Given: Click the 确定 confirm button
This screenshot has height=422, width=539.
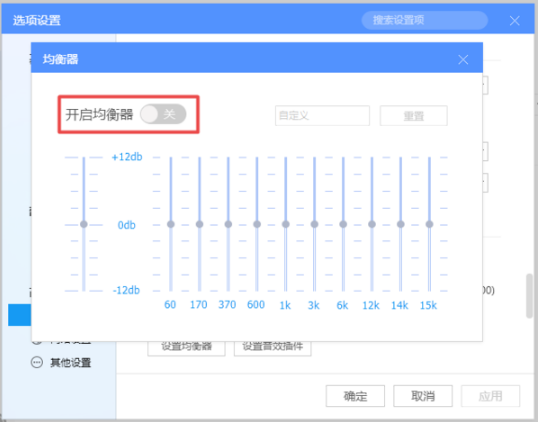Looking at the screenshot, I should coord(355,396).
